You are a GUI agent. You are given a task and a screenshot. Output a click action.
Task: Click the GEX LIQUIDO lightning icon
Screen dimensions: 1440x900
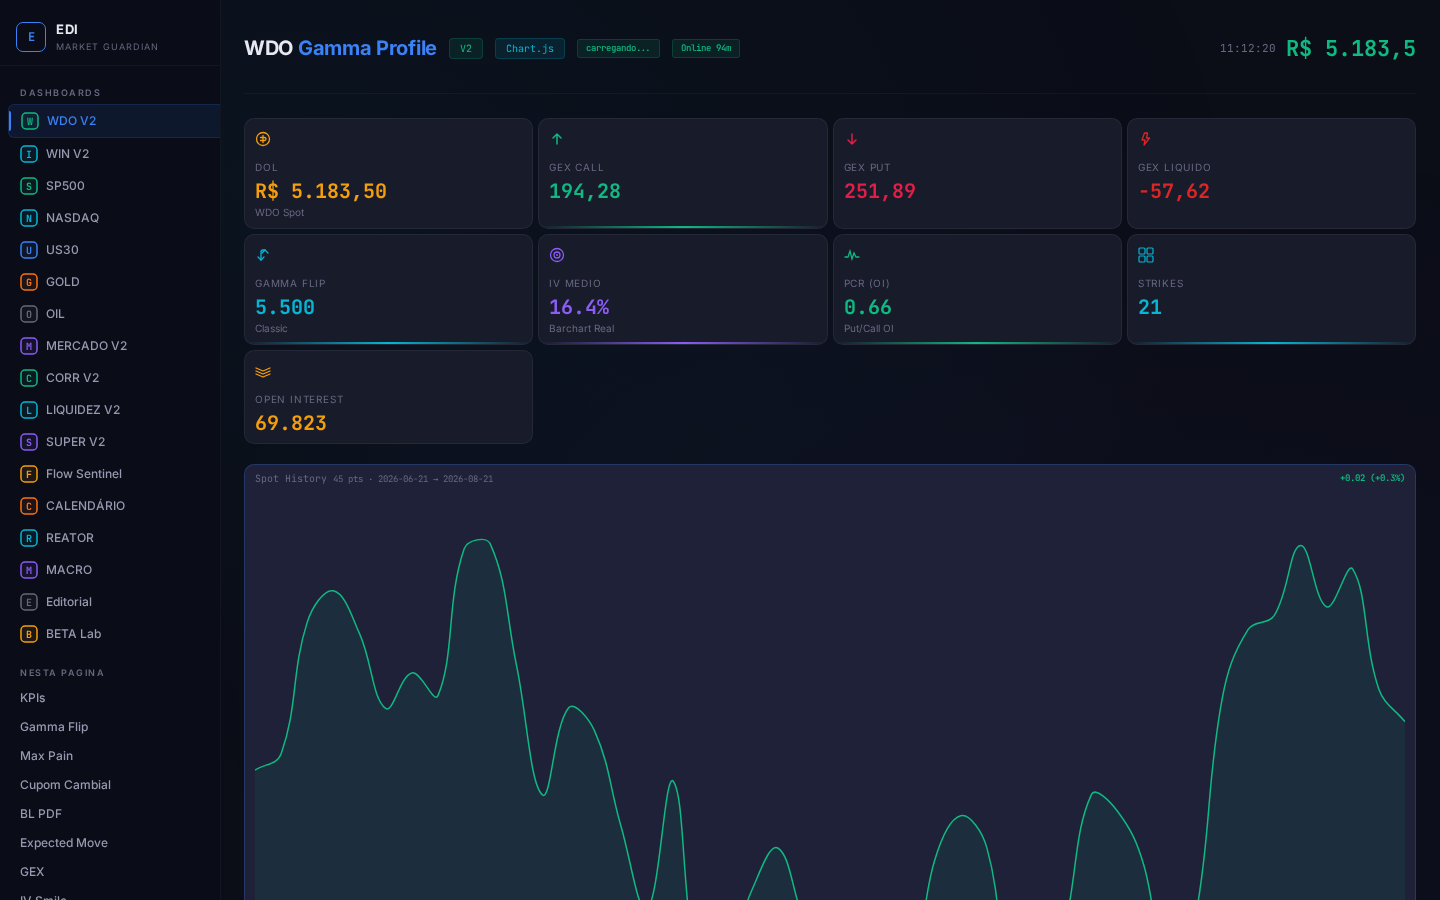point(1146,139)
